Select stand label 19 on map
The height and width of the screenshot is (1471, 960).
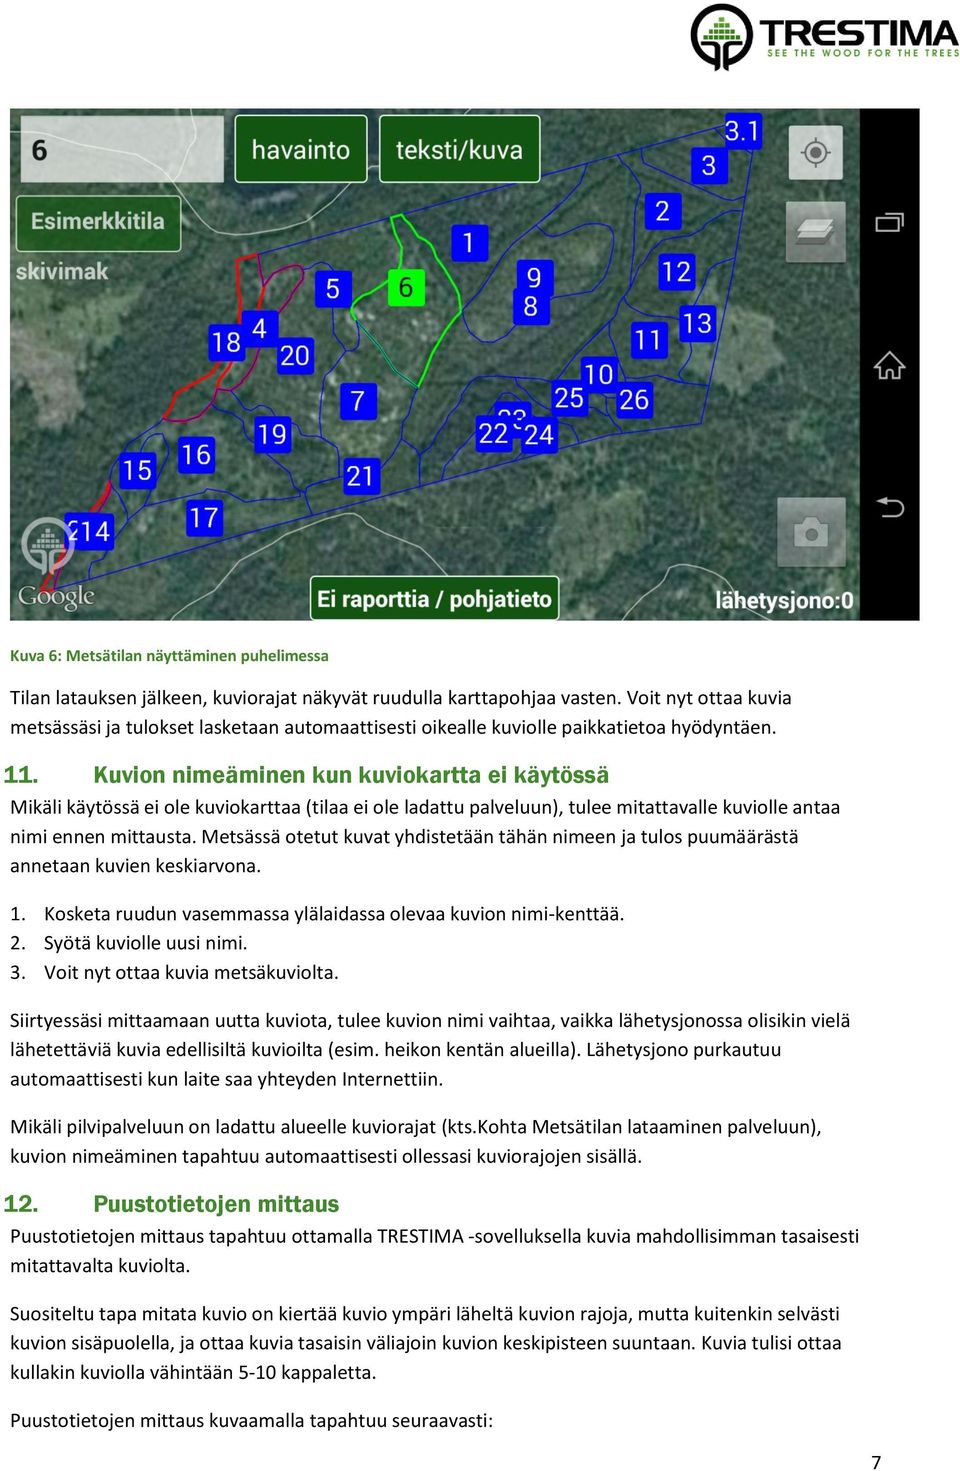pyautogui.click(x=272, y=434)
